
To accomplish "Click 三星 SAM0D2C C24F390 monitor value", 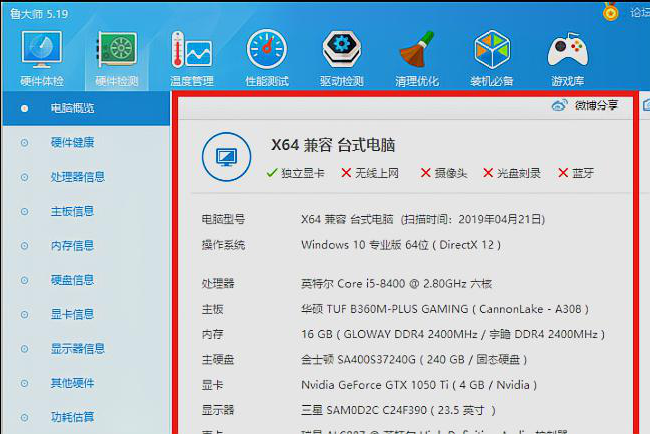I will tap(398, 410).
